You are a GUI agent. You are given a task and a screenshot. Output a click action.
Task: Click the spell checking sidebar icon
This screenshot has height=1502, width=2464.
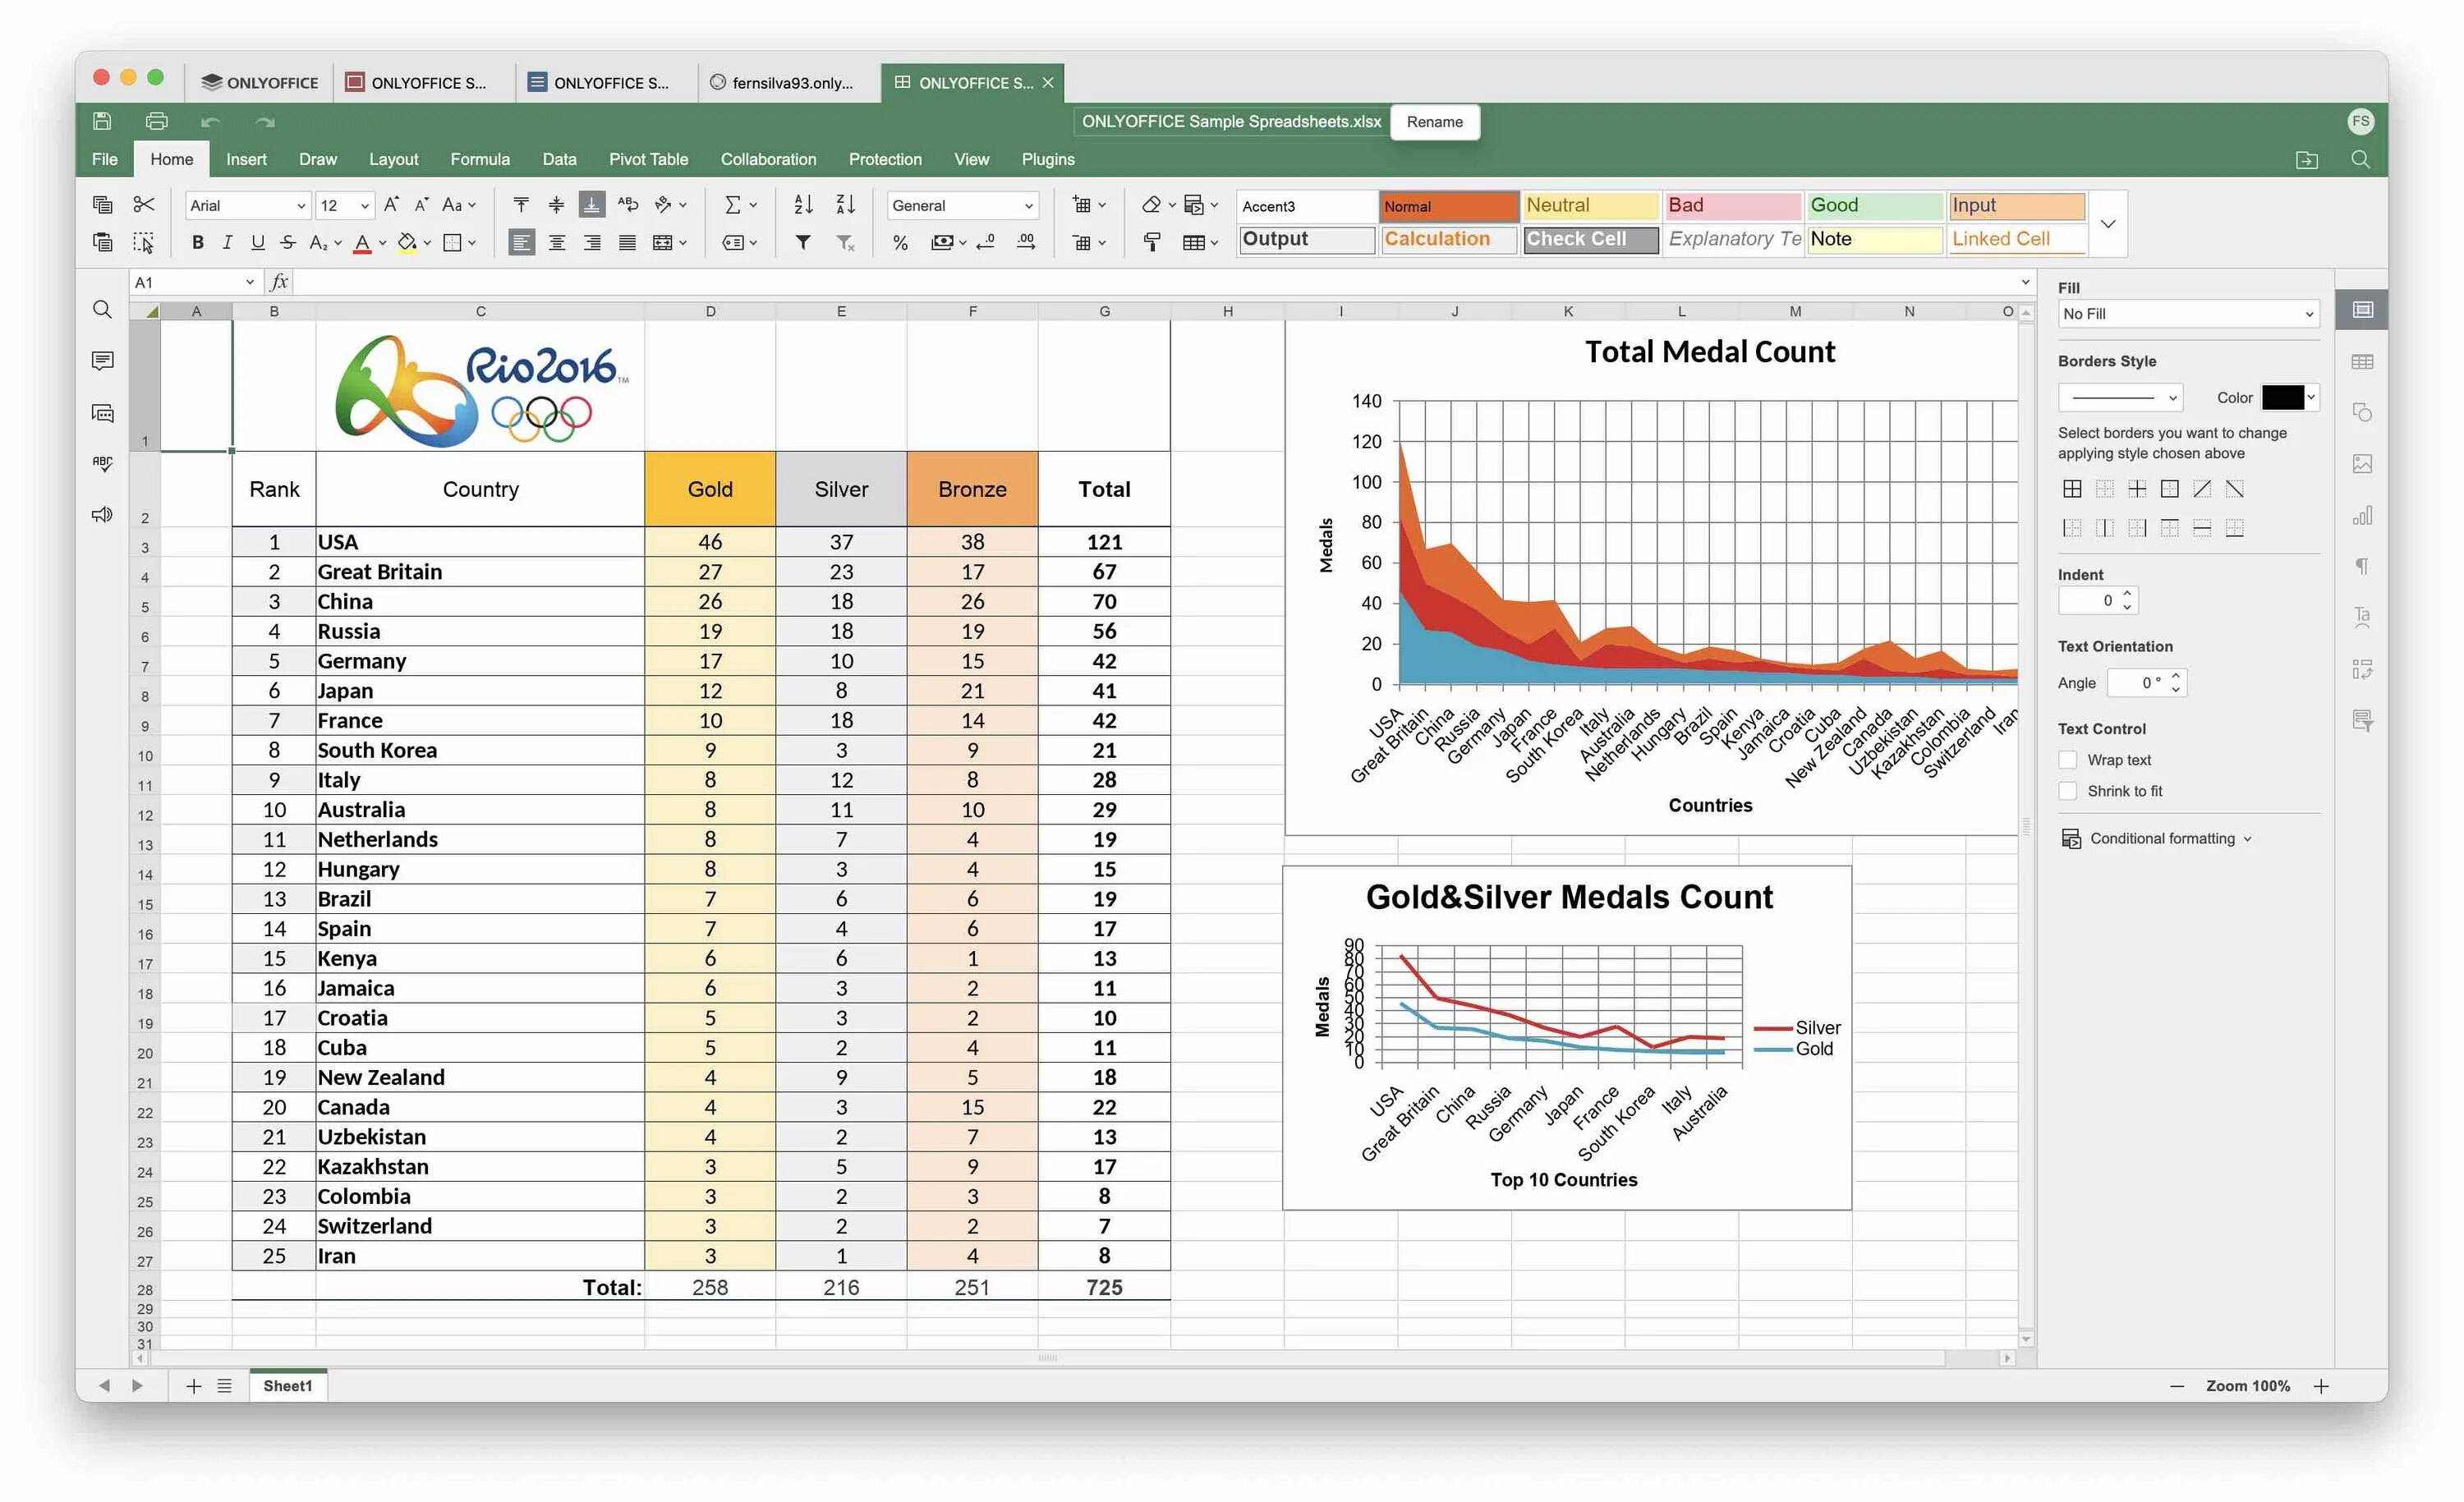point(102,463)
